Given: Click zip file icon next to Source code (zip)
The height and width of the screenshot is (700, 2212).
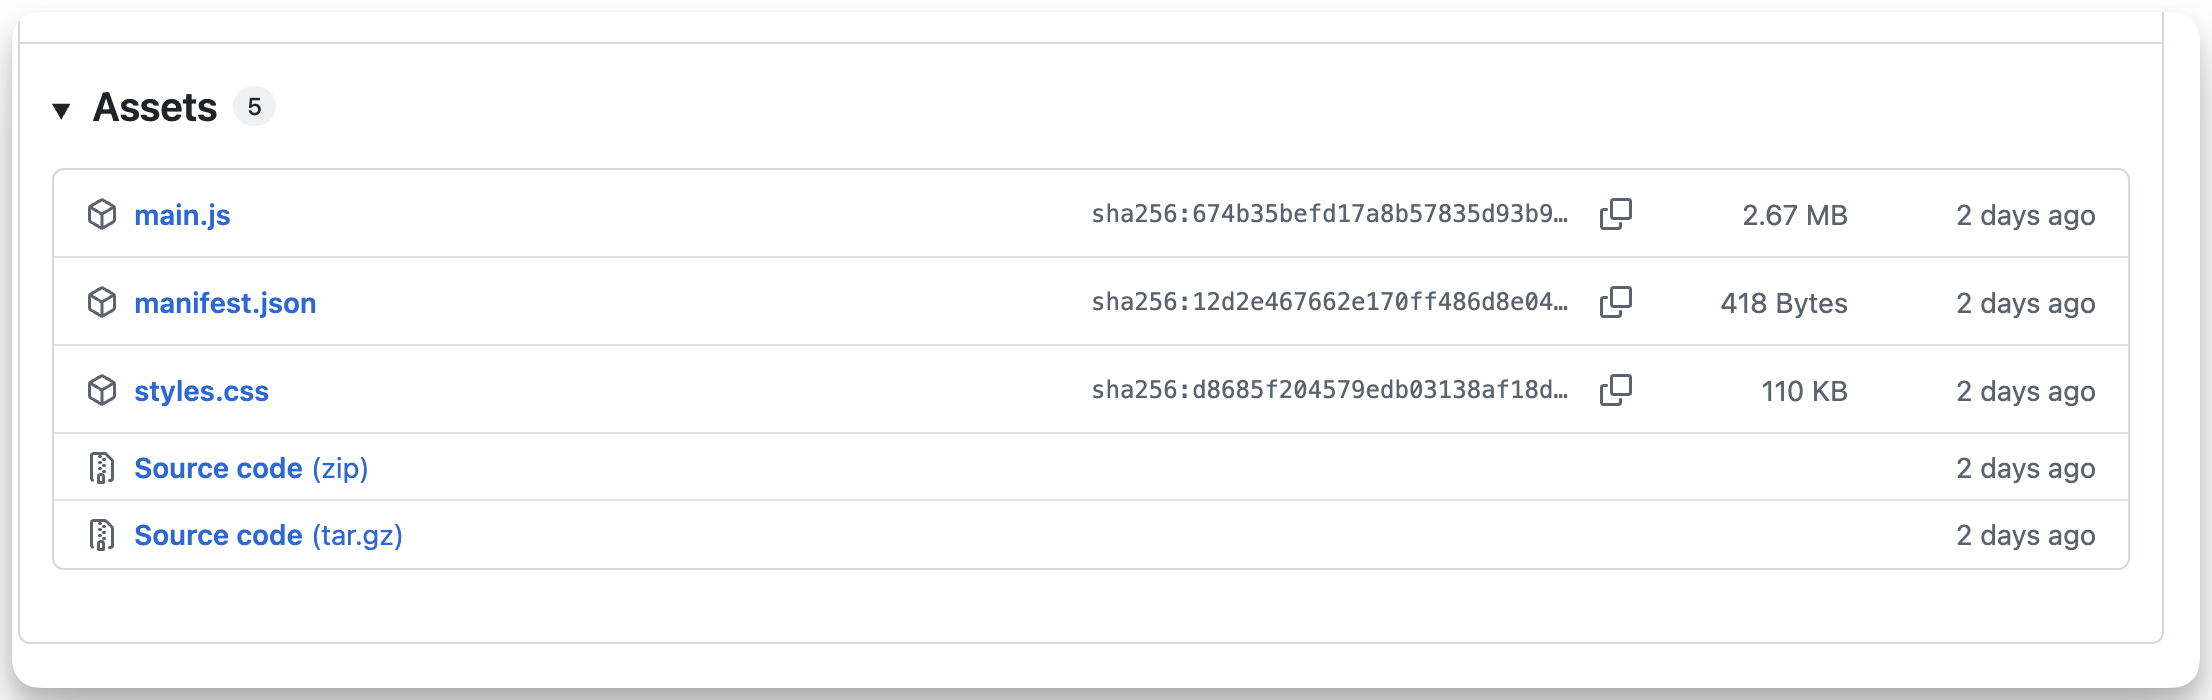Looking at the screenshot, I should tap(102, 468).
